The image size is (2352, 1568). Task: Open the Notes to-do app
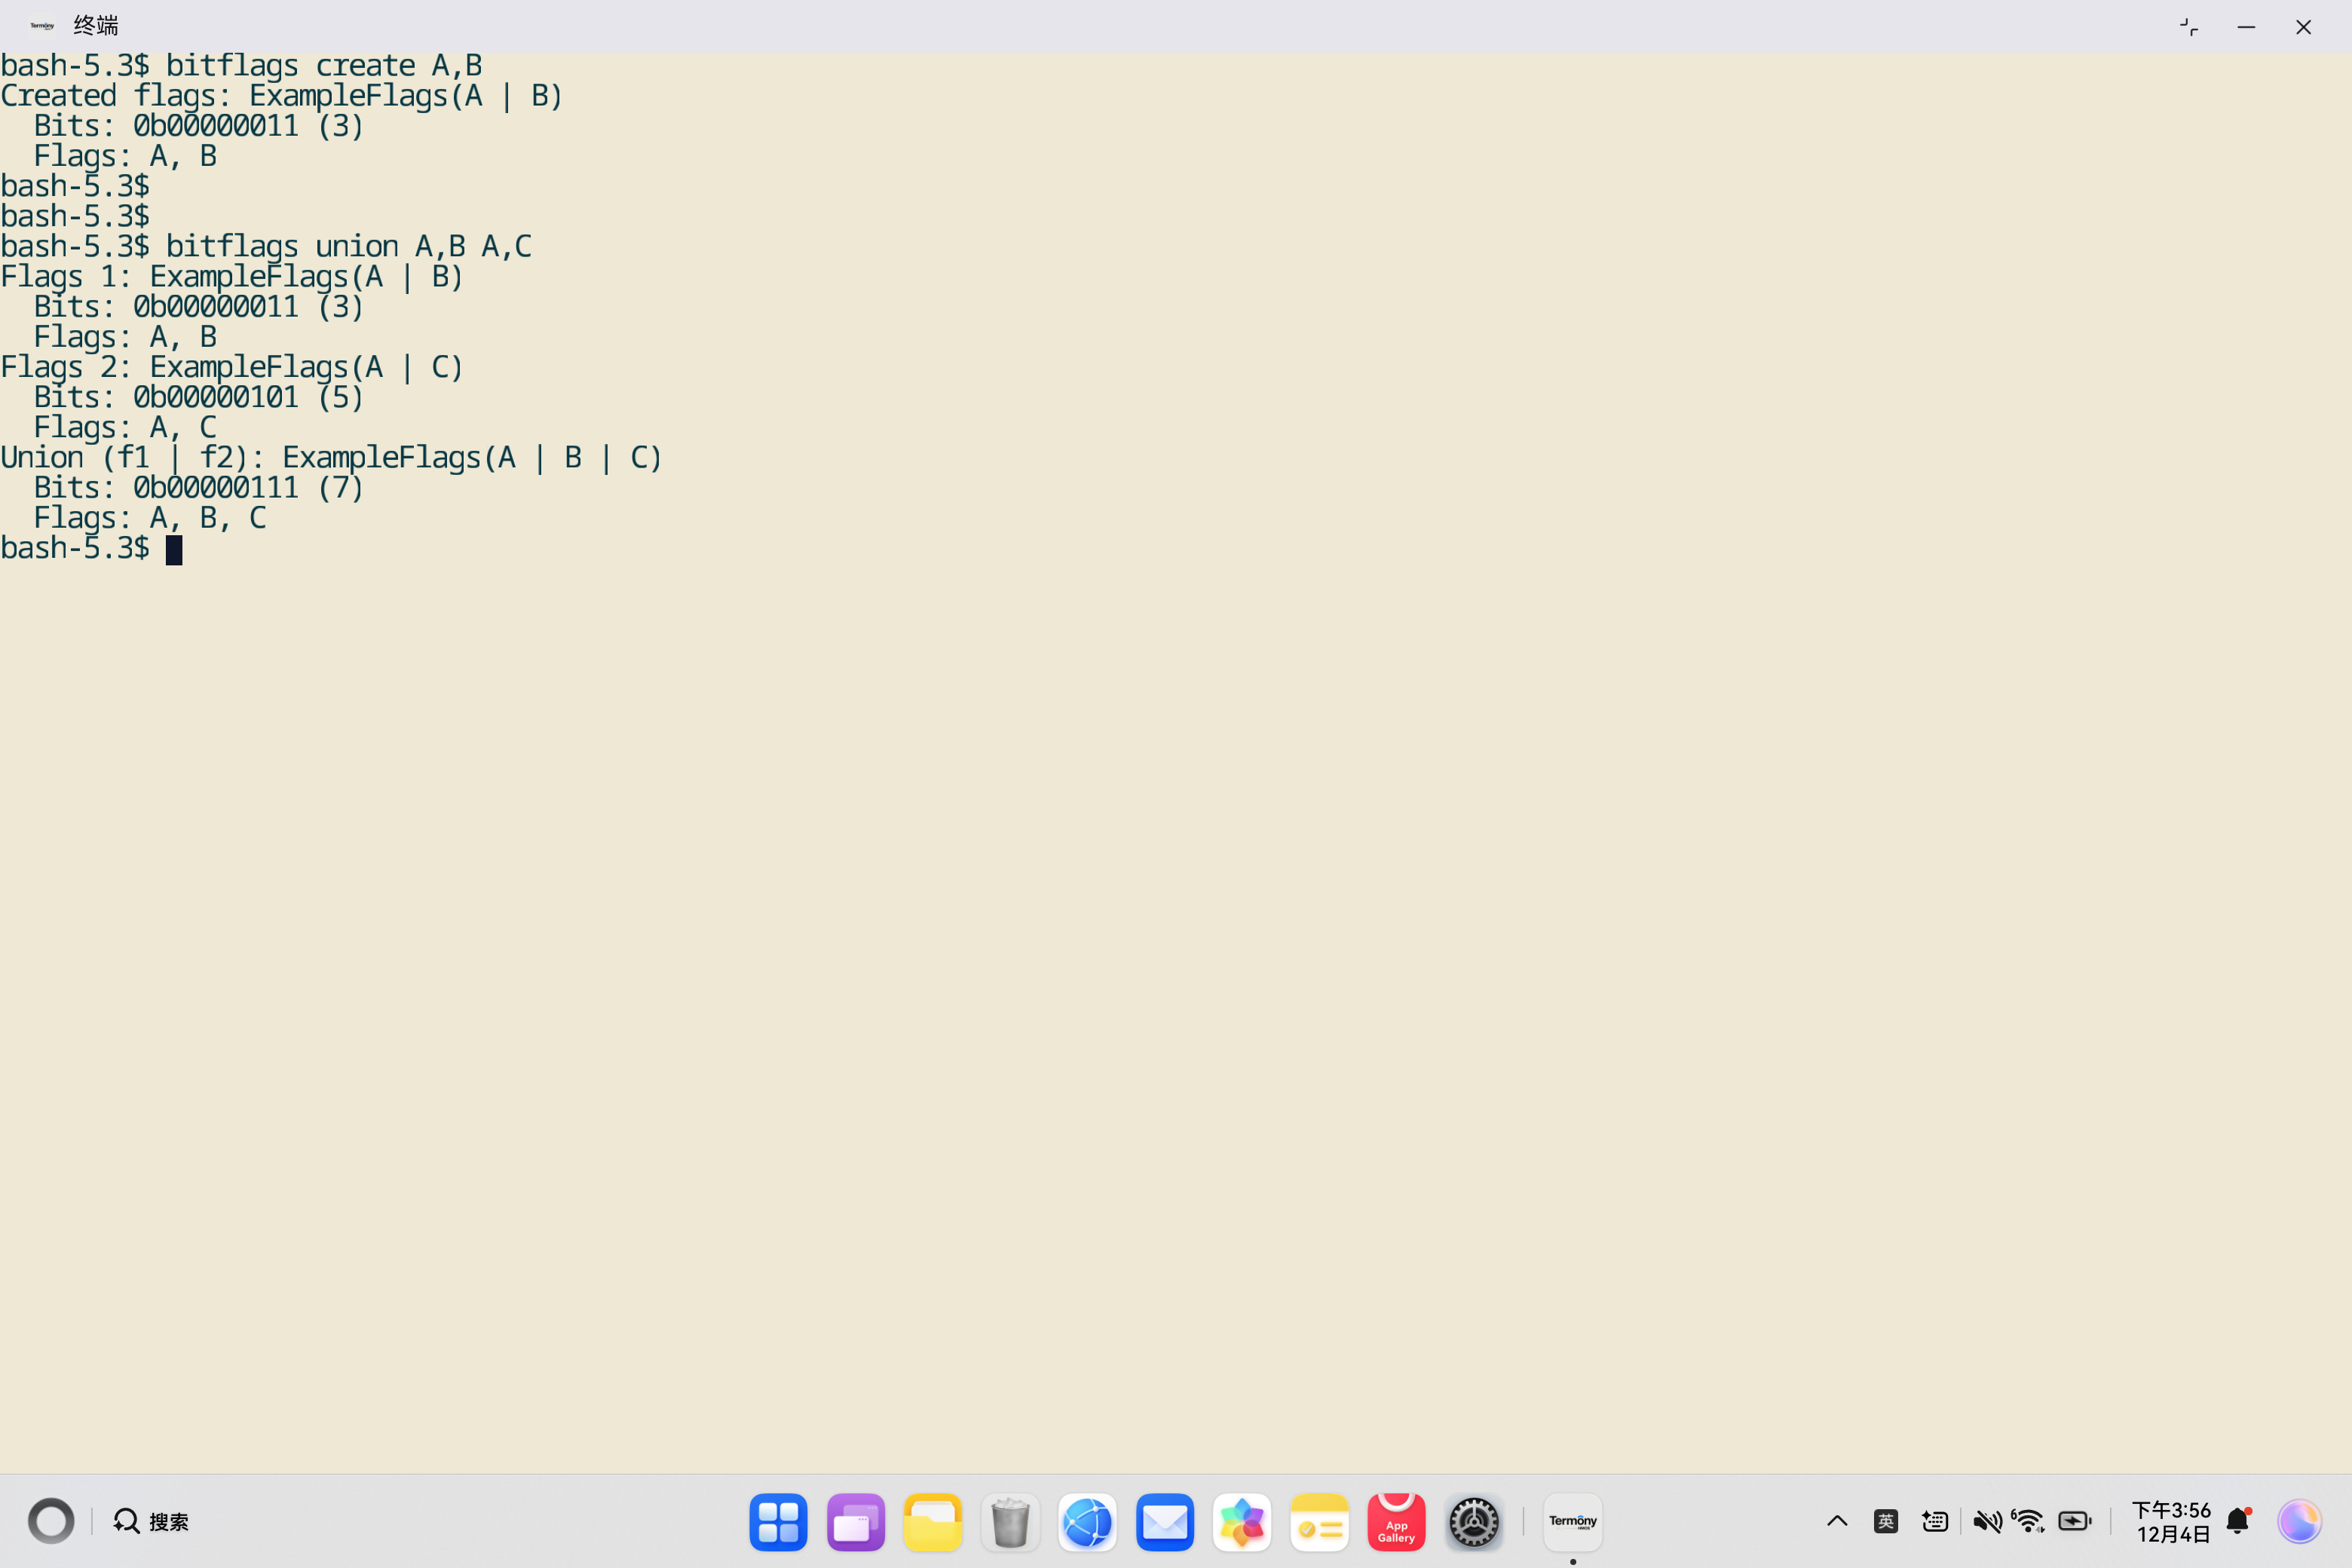tap(1319, 1521)
